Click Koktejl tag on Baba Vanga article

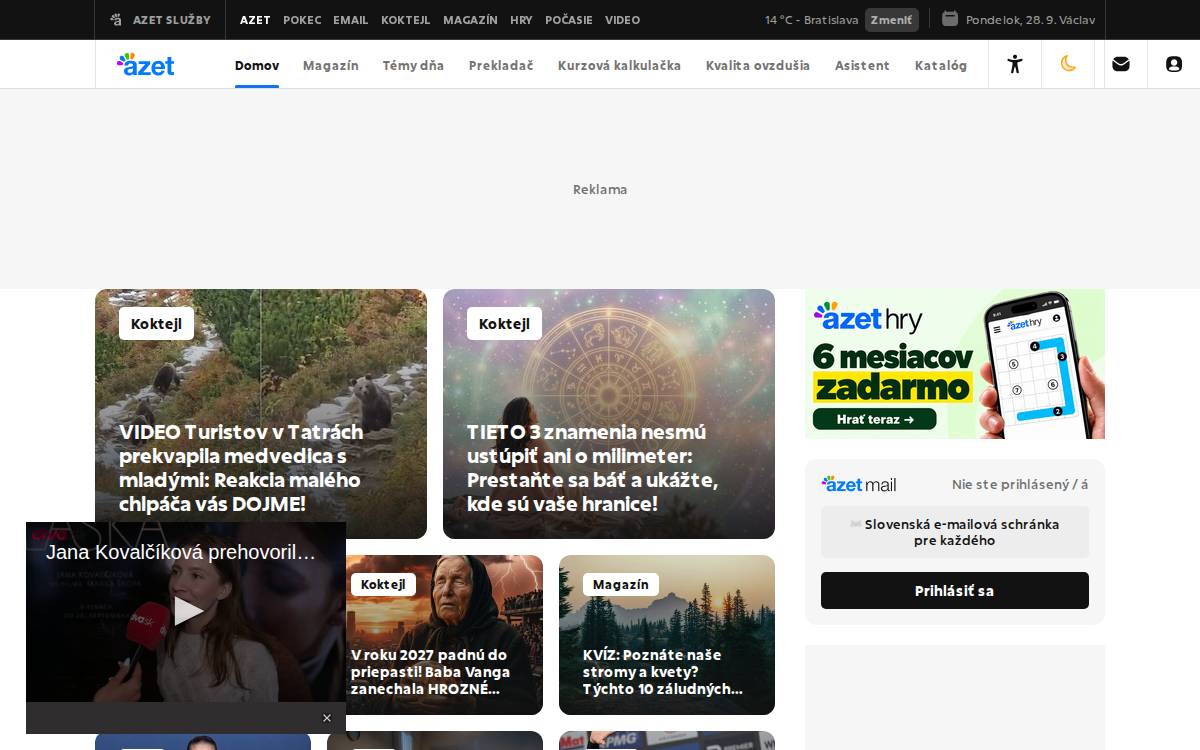(x=383, y=584)
